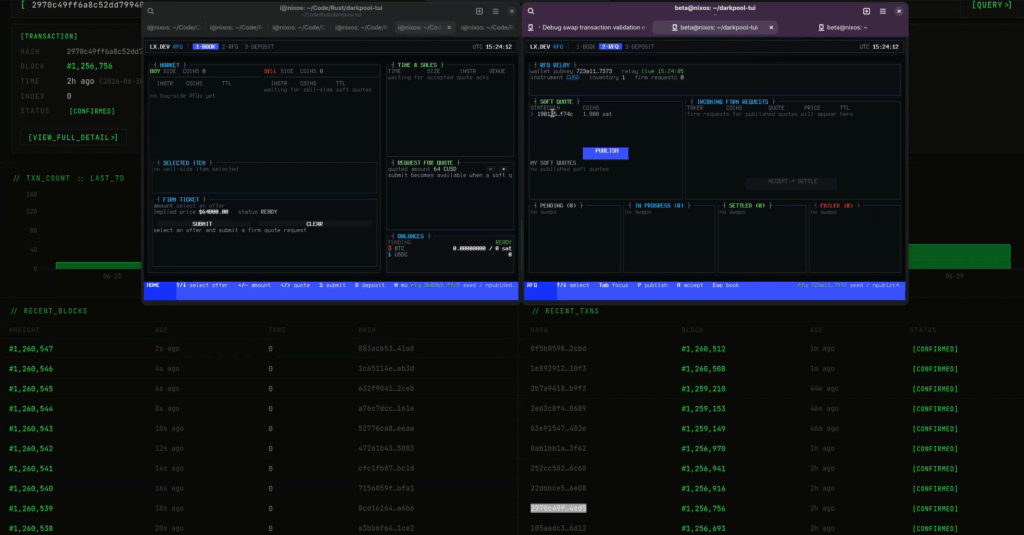This screenshot has width=1024, height=535.
Task: Click the ACCEPT + SETTLE button
Action: click(792, 182)
